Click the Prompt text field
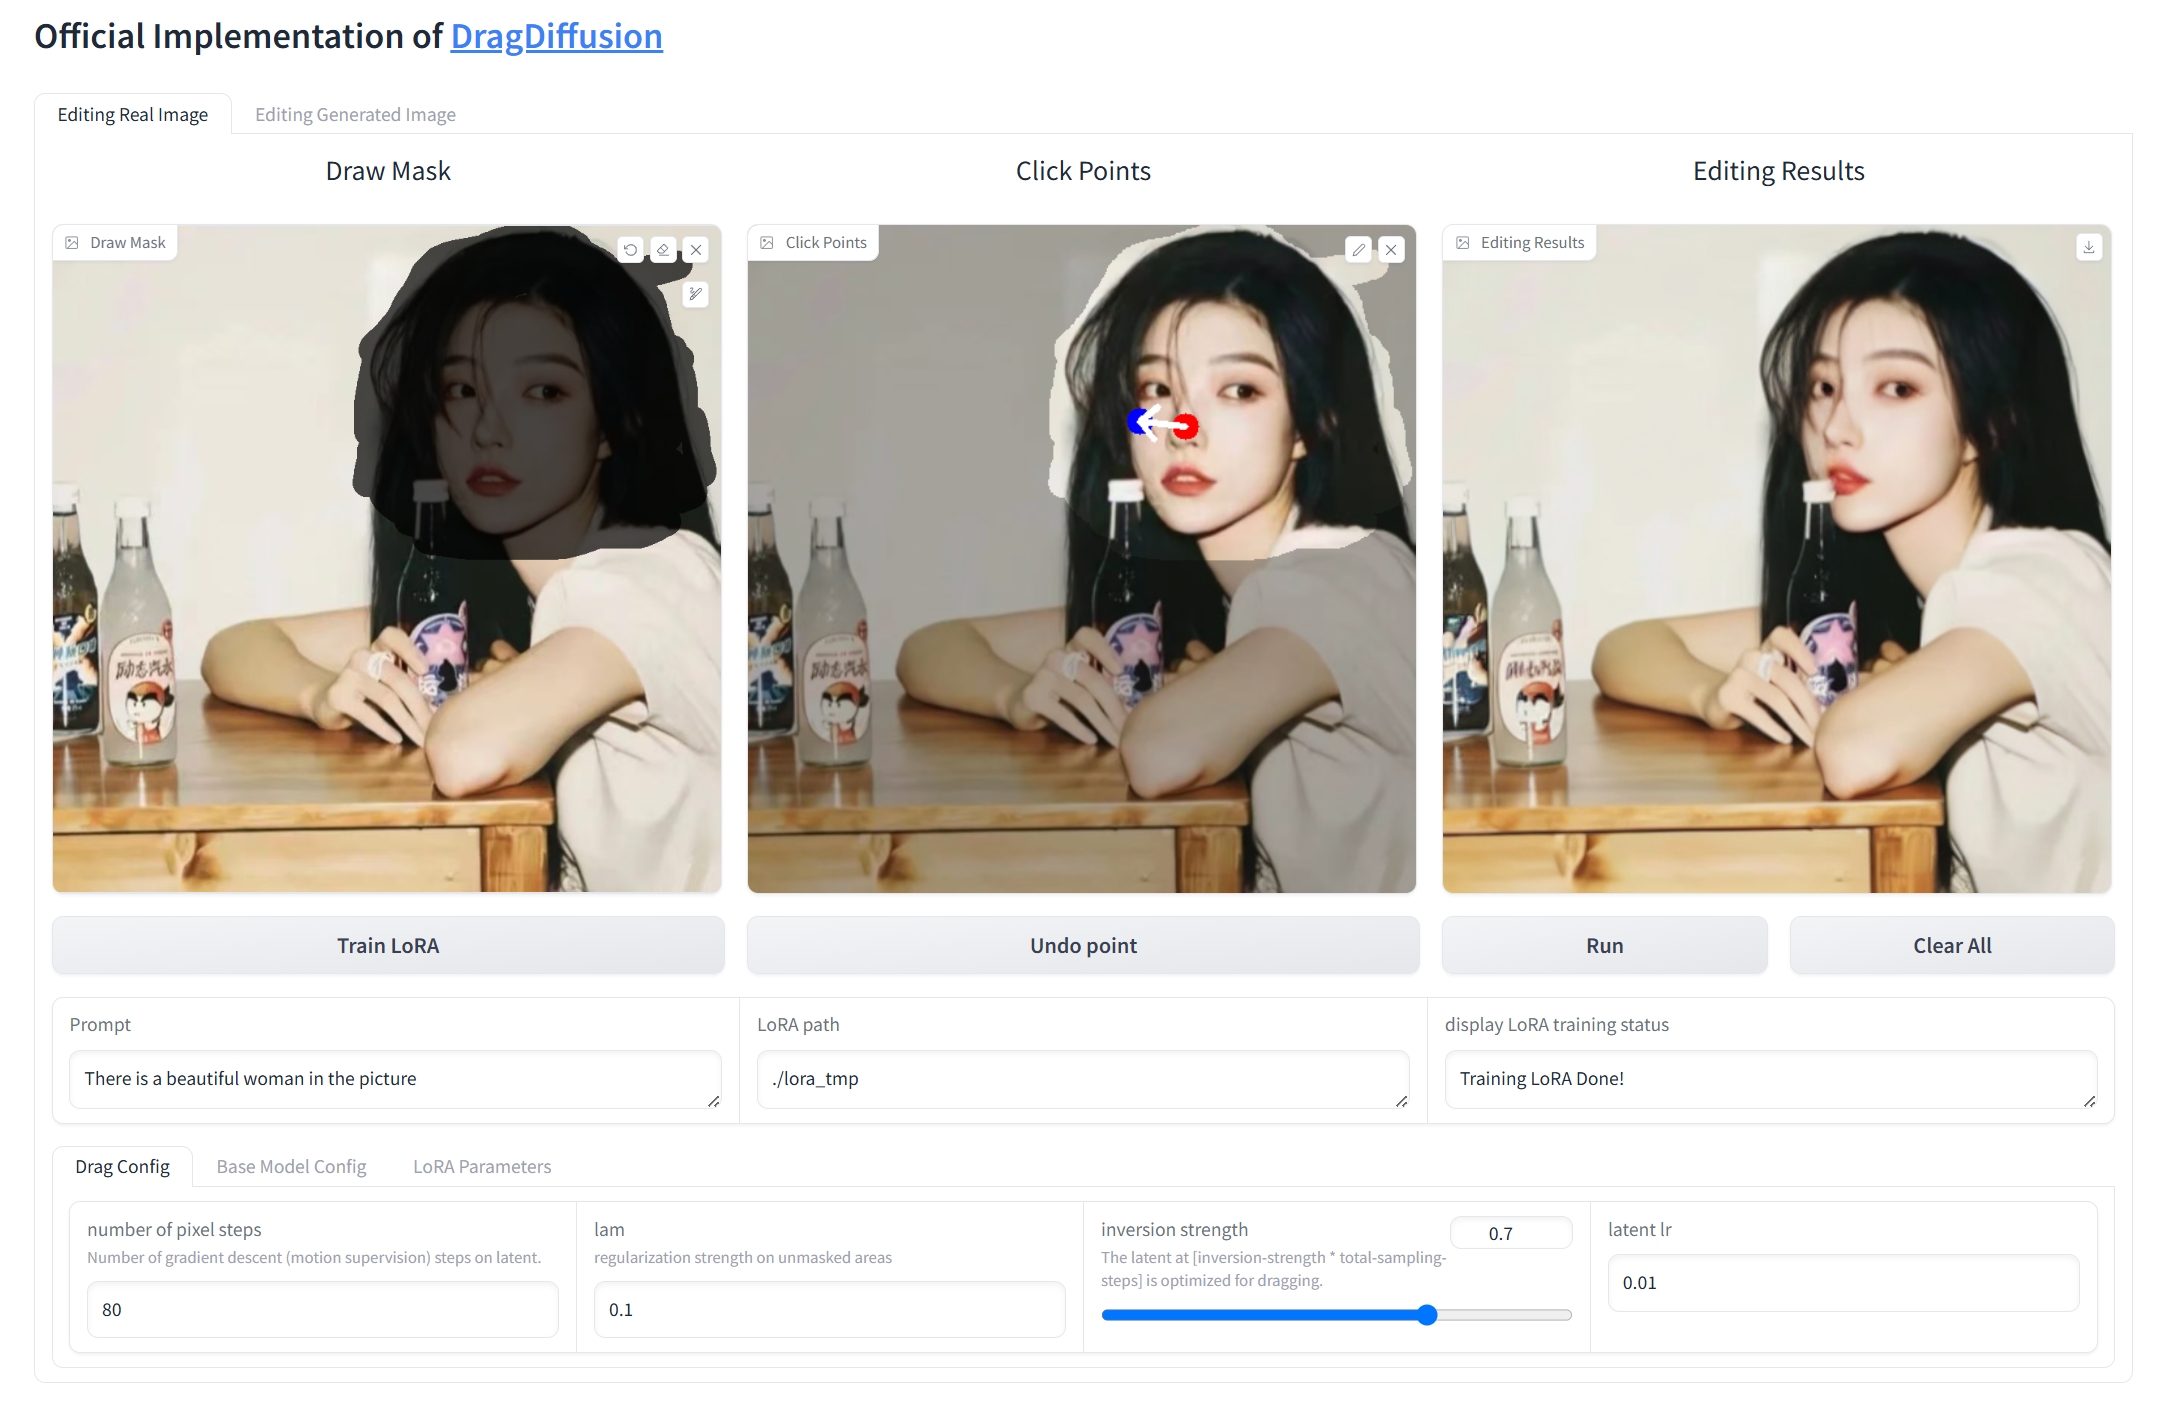The height and width of the screenshot is (1405, 2167). coord(394,1079)
